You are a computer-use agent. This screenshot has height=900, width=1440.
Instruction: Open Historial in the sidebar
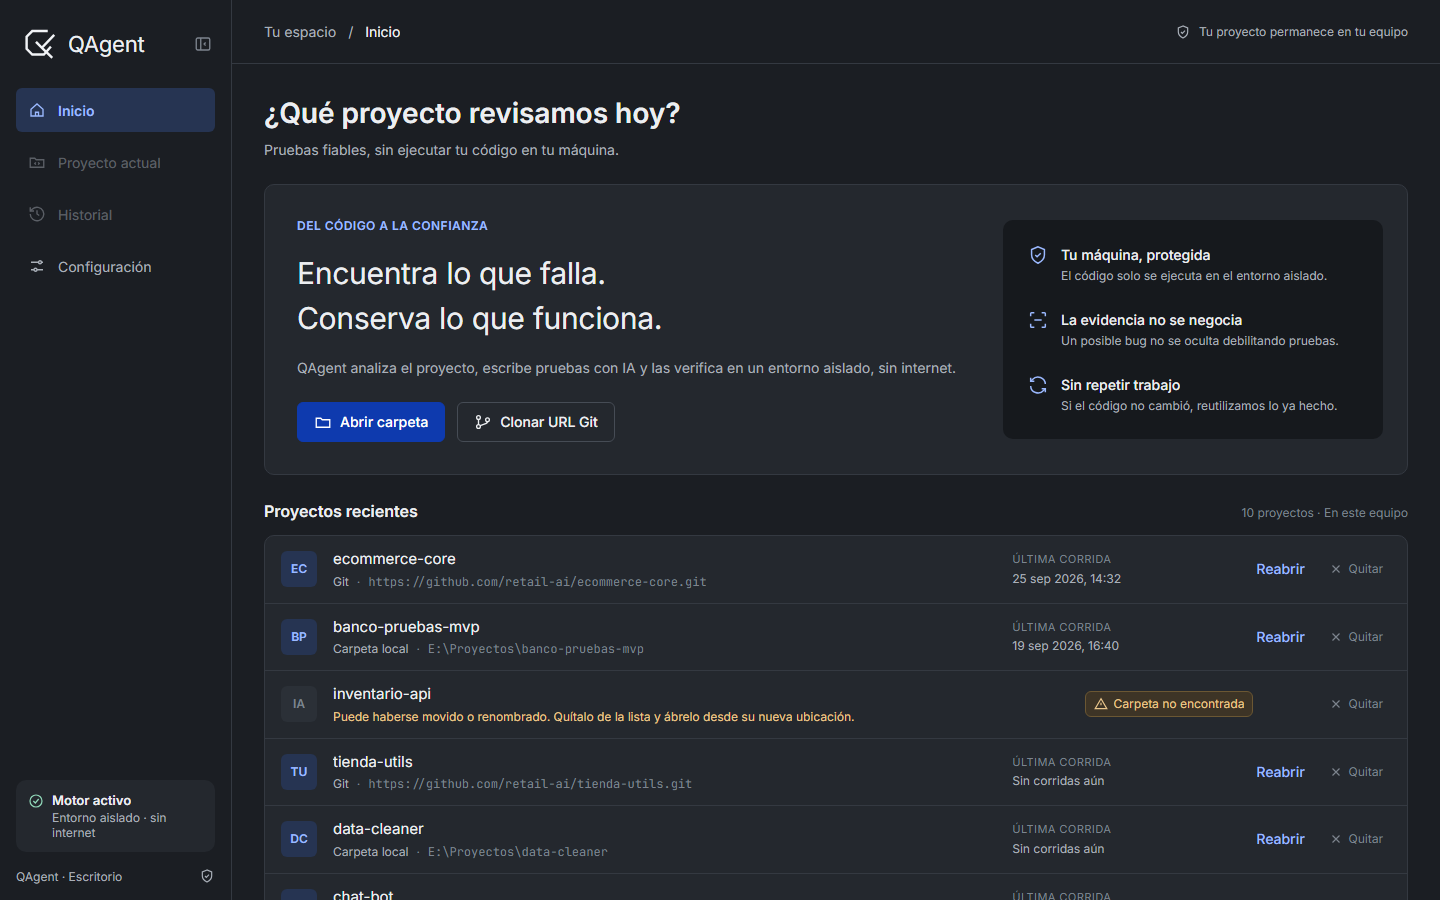click(115, 214)
